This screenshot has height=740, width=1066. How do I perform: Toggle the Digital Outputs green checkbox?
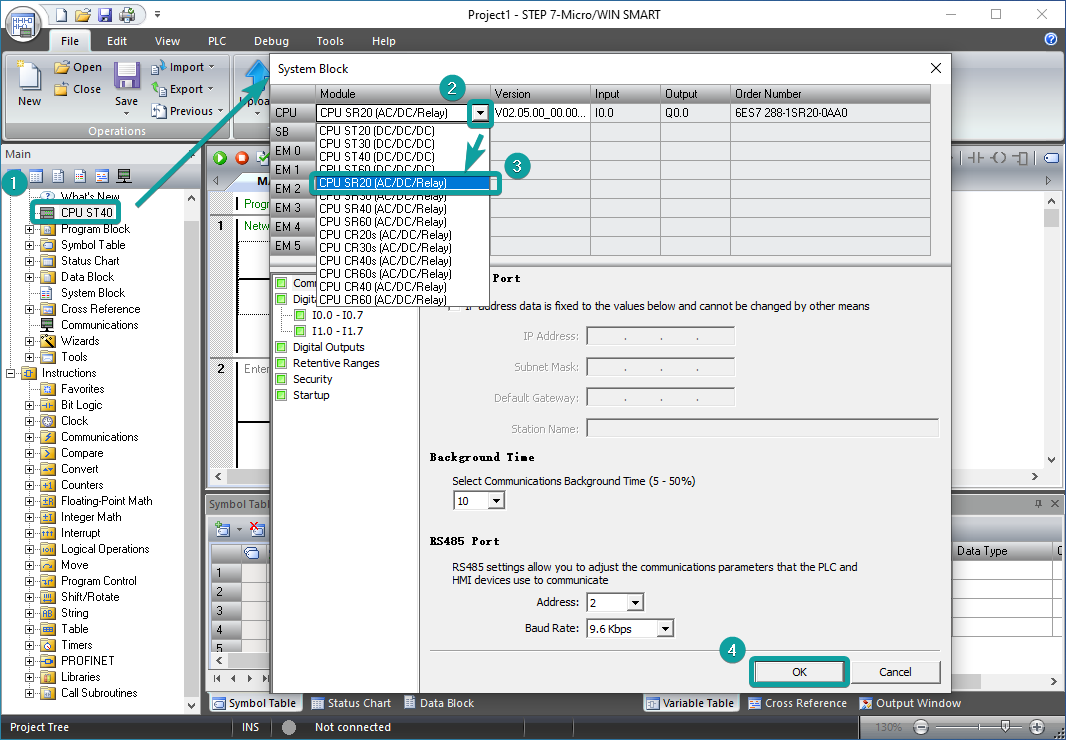pyautogui.click(x=281, y=347)
